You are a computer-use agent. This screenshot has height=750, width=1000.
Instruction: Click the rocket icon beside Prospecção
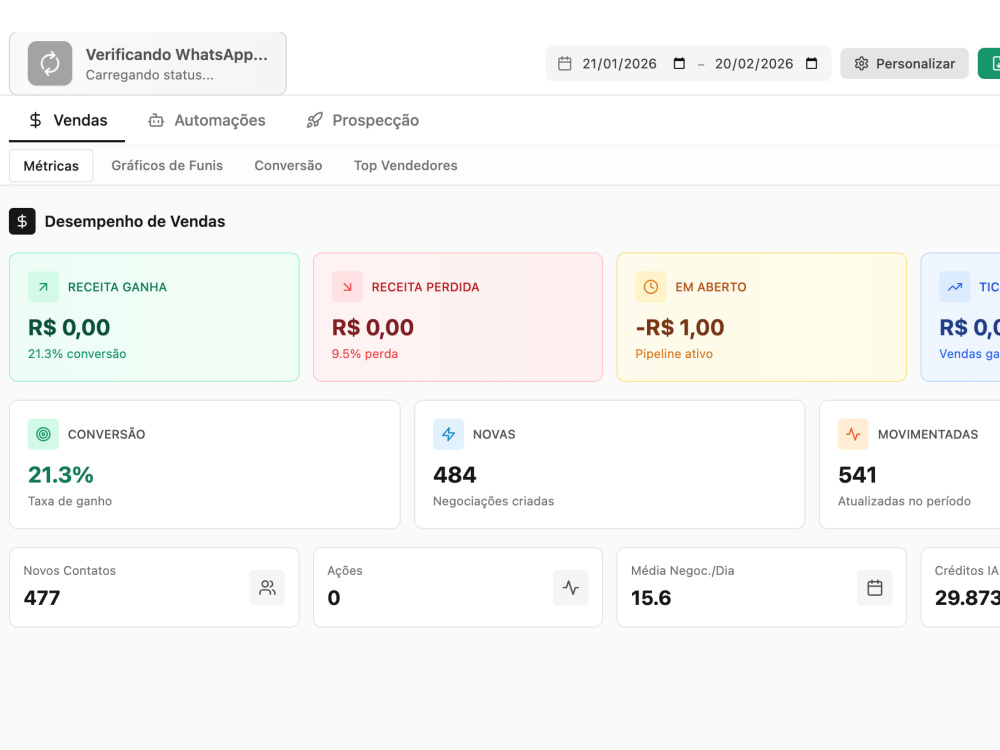click(314, 121)
